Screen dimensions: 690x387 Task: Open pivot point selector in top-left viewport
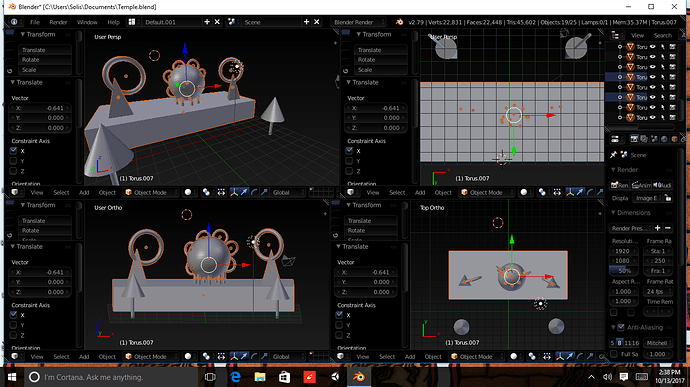pyautogui.click(x=207, y=192)
